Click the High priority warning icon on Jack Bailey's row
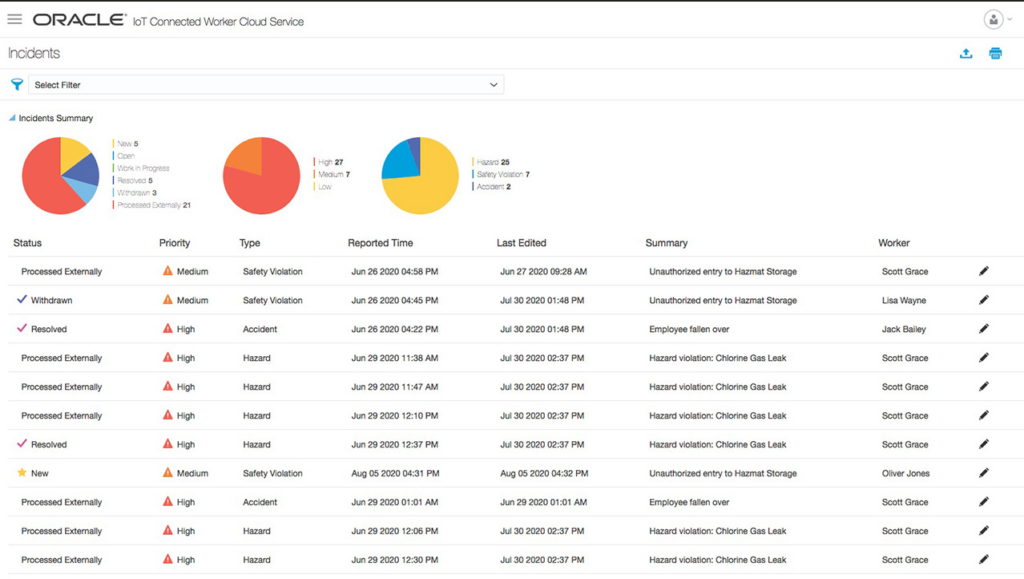This screenshot has width=1024, height=579. 166,329
